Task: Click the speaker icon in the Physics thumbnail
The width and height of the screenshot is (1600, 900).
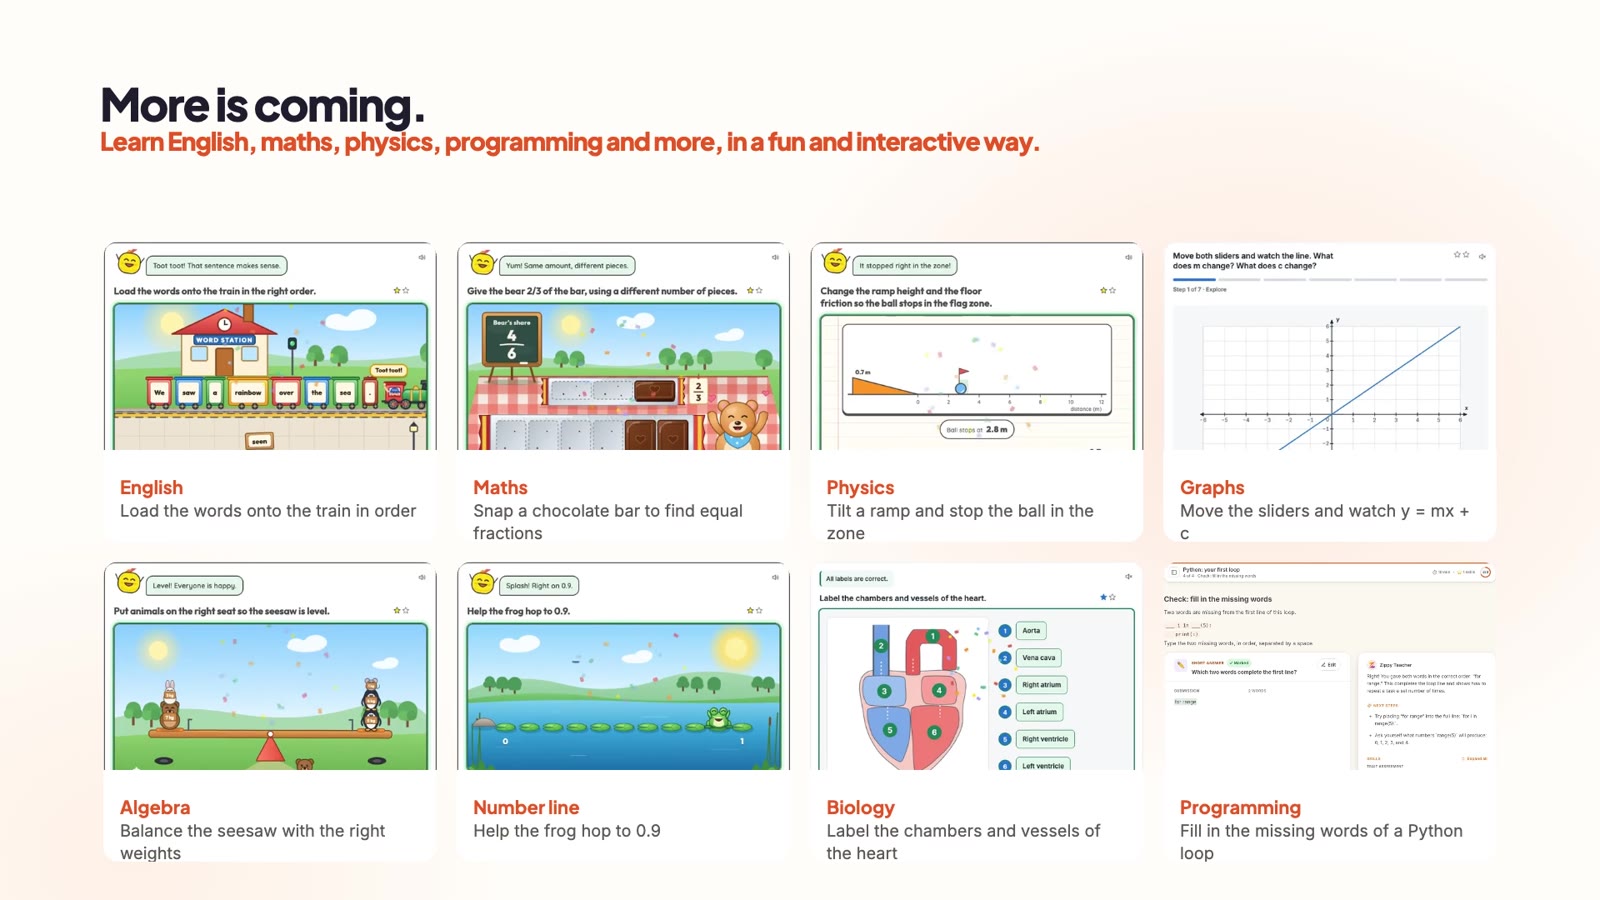Action: pyautogui.click(x=1128, y=257)
